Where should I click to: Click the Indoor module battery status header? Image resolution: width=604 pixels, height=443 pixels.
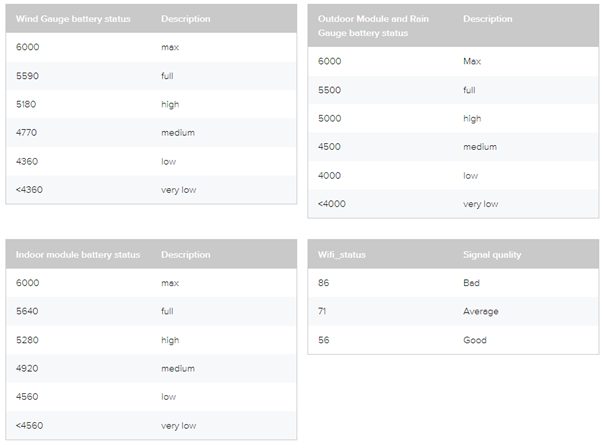coord(78,255)
